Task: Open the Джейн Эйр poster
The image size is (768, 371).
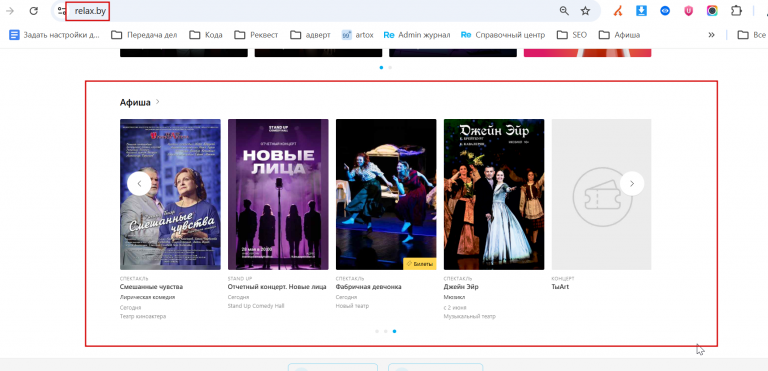Action: 494,194
